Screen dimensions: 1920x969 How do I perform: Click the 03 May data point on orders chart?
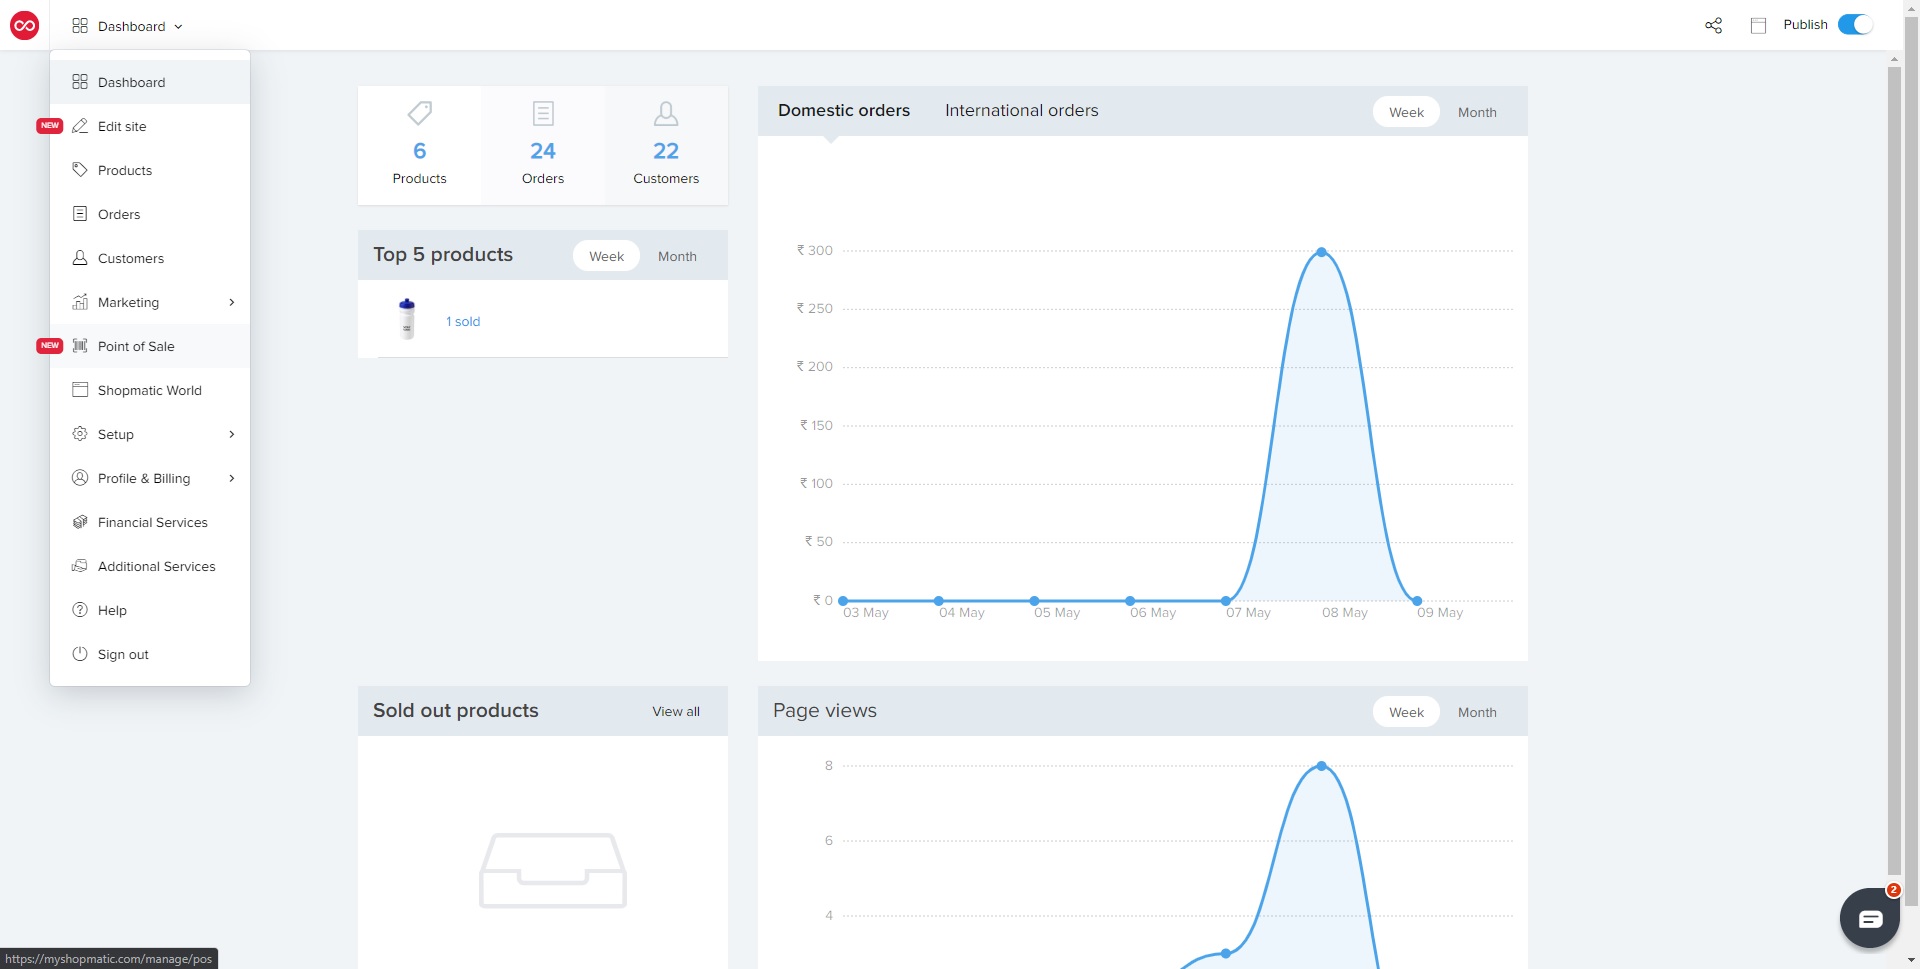(843, 601)
